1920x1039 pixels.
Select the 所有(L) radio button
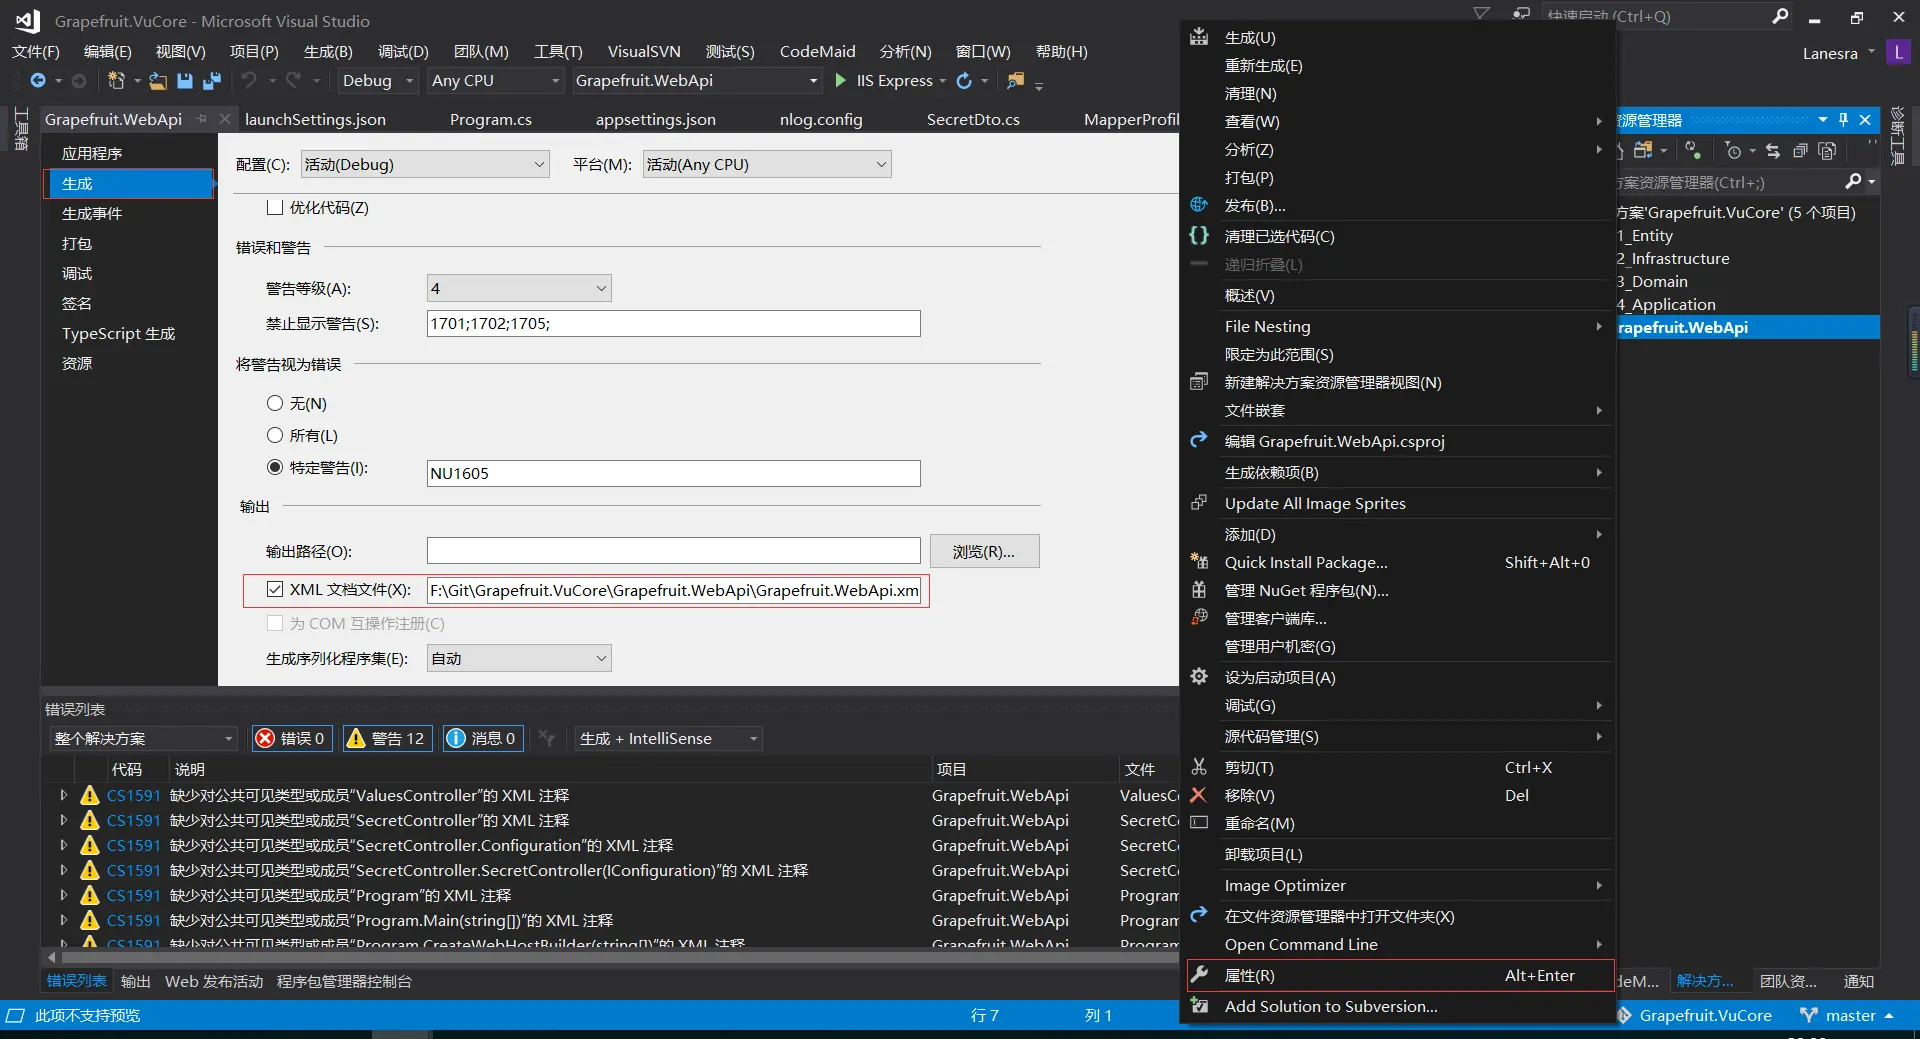(275, 435)
